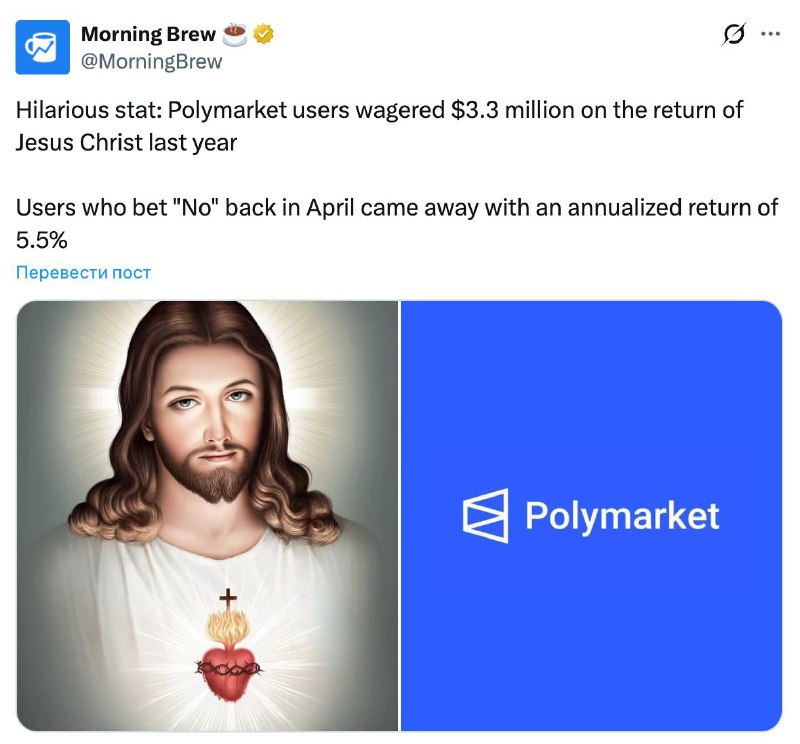Image resolution: width=800 pixels, height=744 pixels.
Task: Click the 'Polymarket' wordmark on the blue tile
Action: 620,517
